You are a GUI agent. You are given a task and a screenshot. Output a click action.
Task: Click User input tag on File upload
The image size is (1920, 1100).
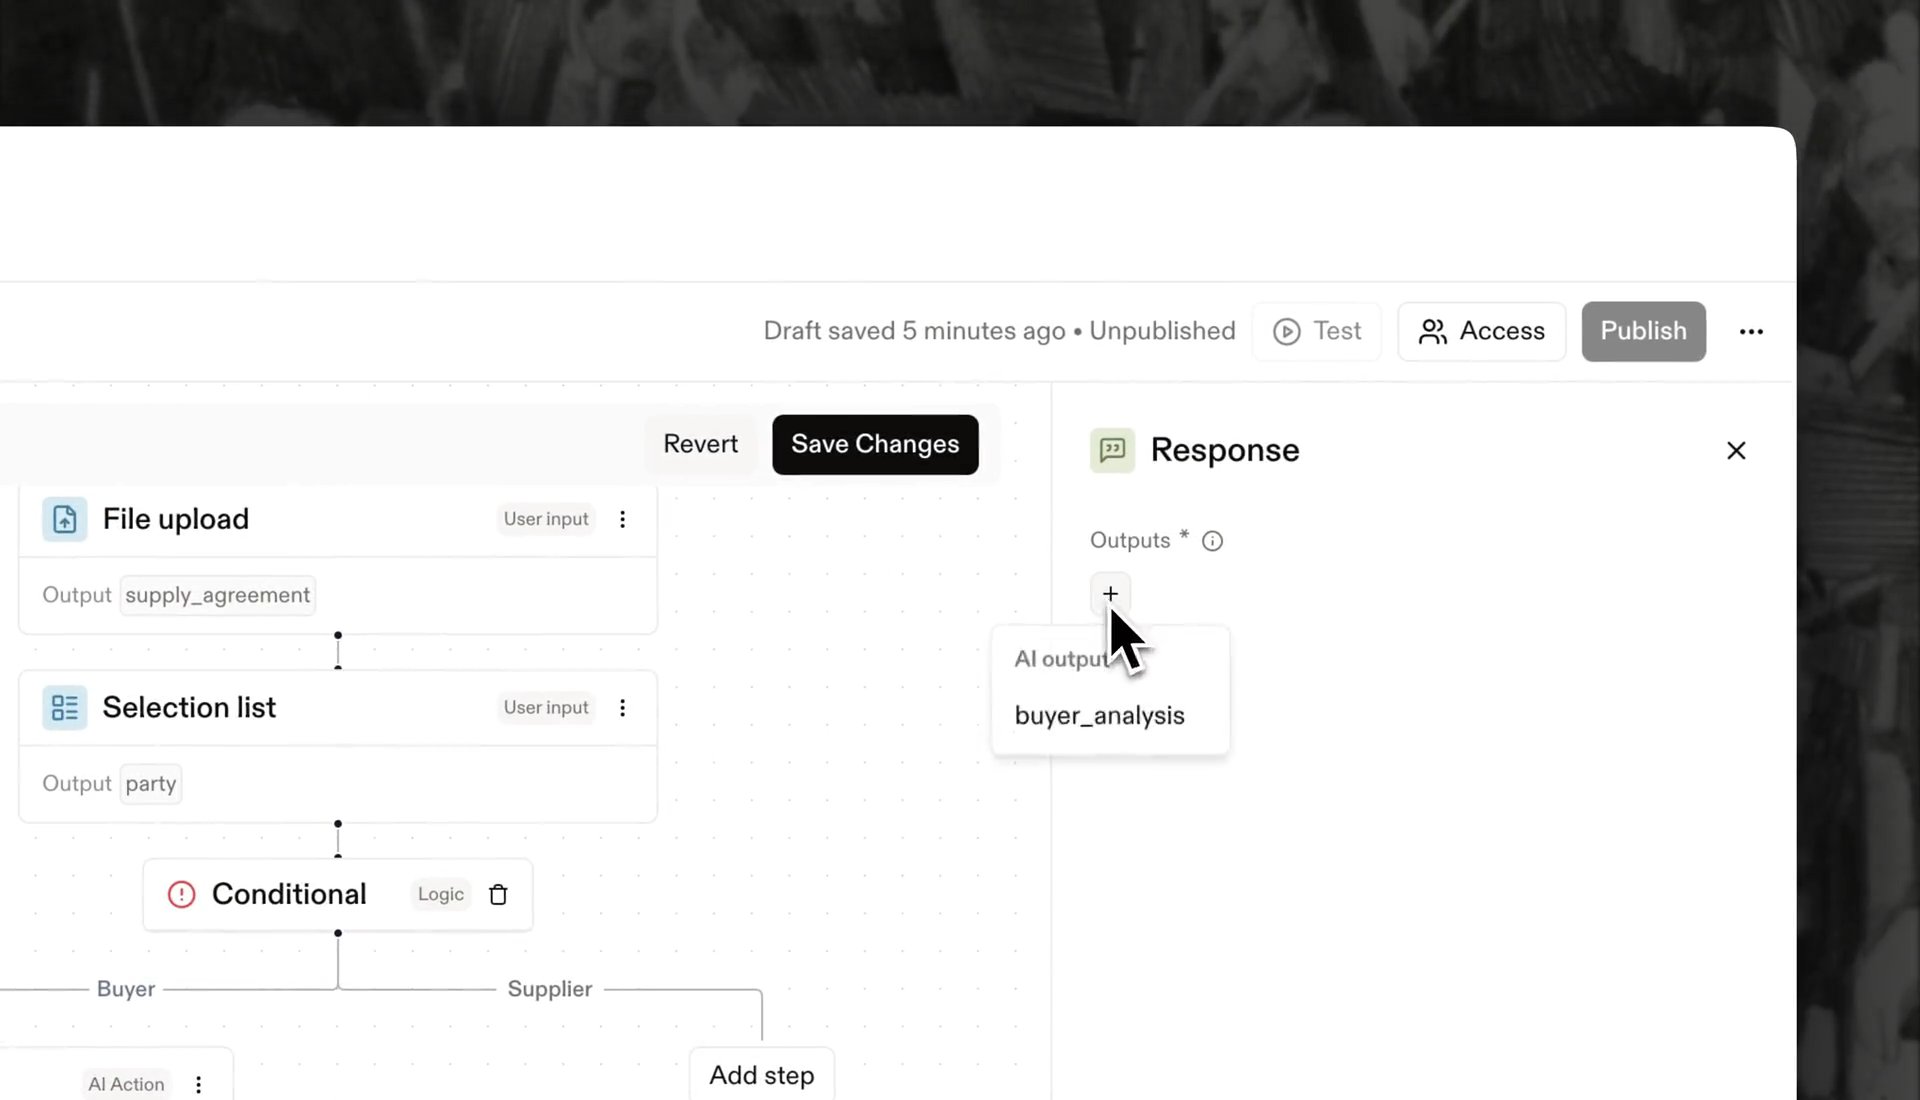[546, 519]
